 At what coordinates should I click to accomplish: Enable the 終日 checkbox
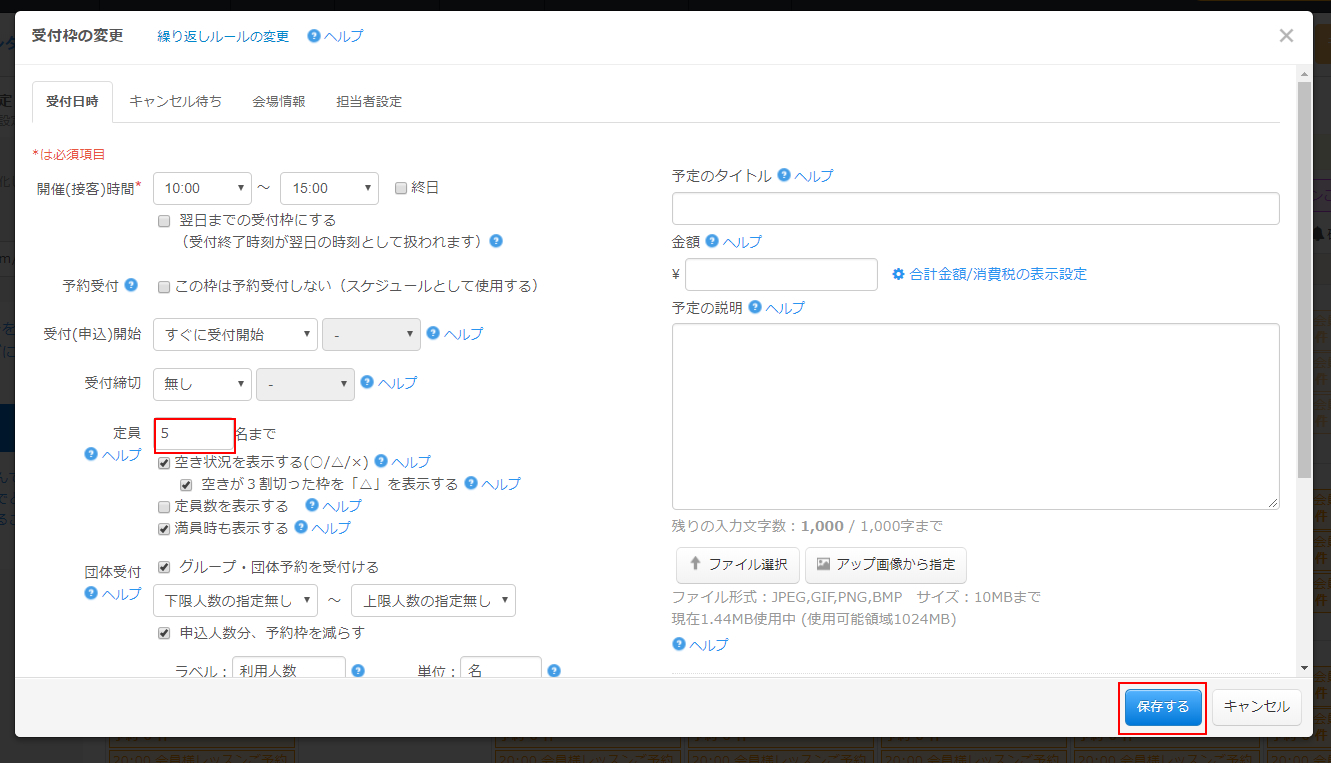pos(401,187)
